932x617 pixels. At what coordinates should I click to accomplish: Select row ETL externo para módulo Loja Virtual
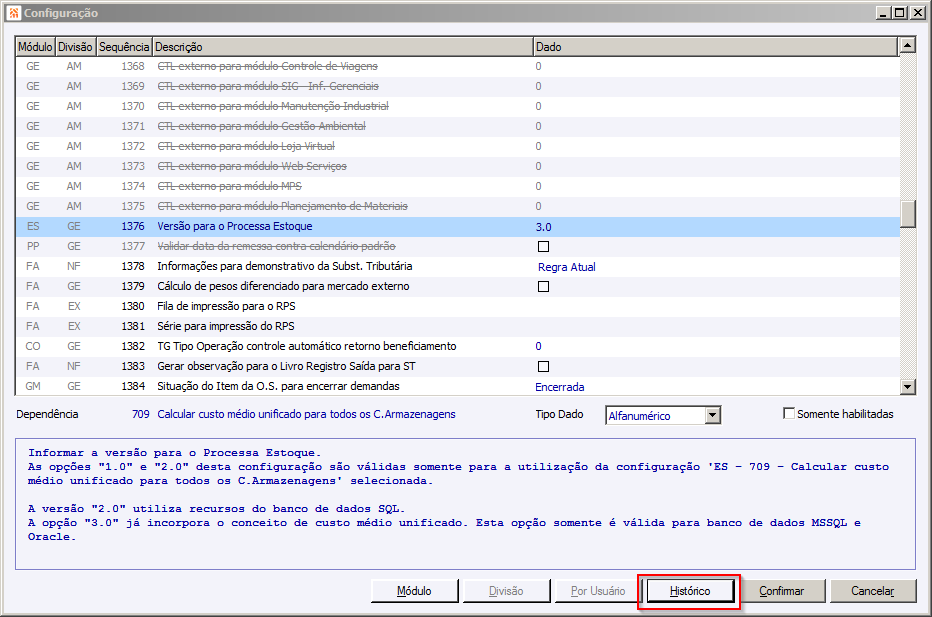coord(457,146)
